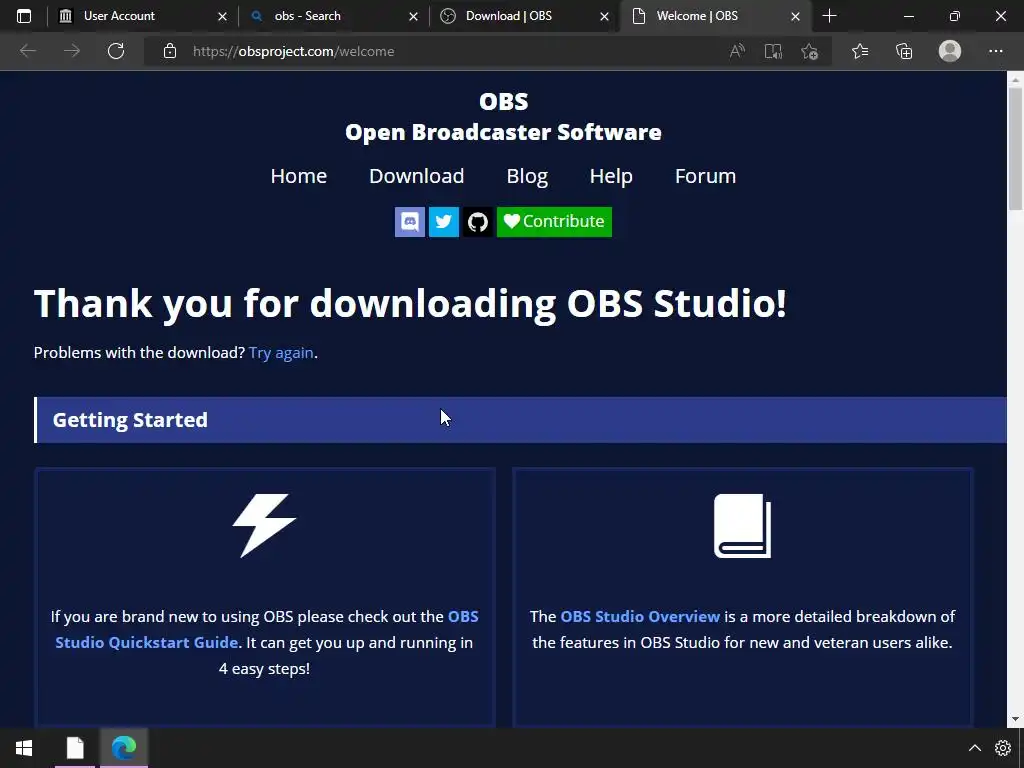Close the obs - Search tab

tap(413, 16)
